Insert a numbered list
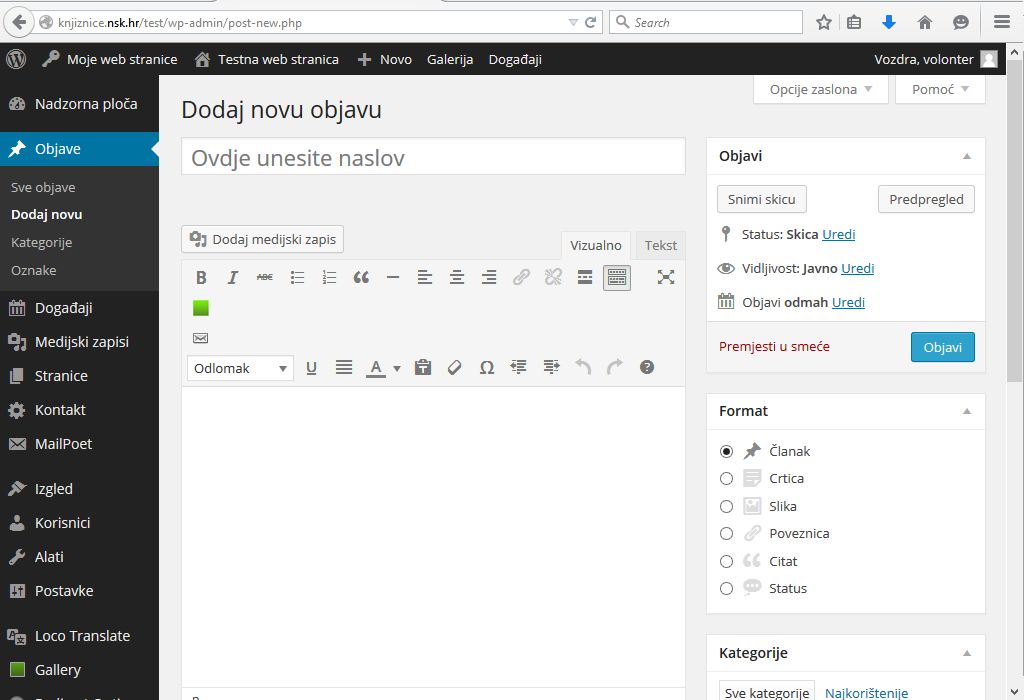The width and height of the screenshot is (1024, 700). [x=329, y=278]
